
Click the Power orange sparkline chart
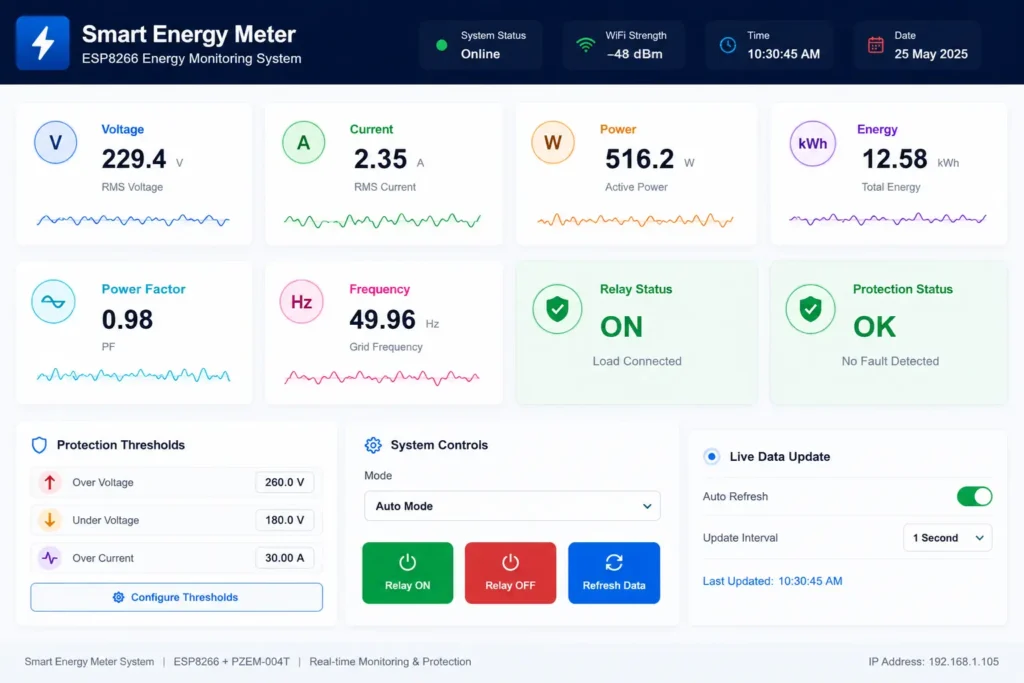pyautogui.click(x=635, y=220)
